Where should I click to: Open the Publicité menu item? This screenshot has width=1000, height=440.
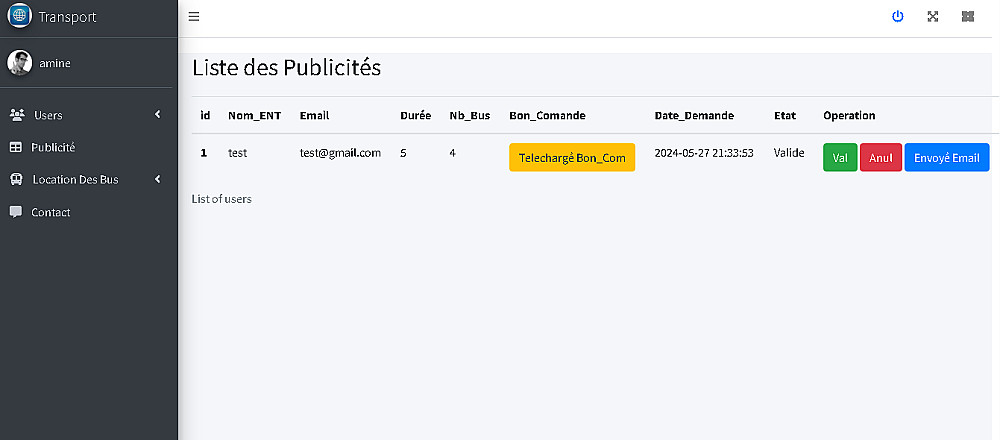tap(53, 148)
